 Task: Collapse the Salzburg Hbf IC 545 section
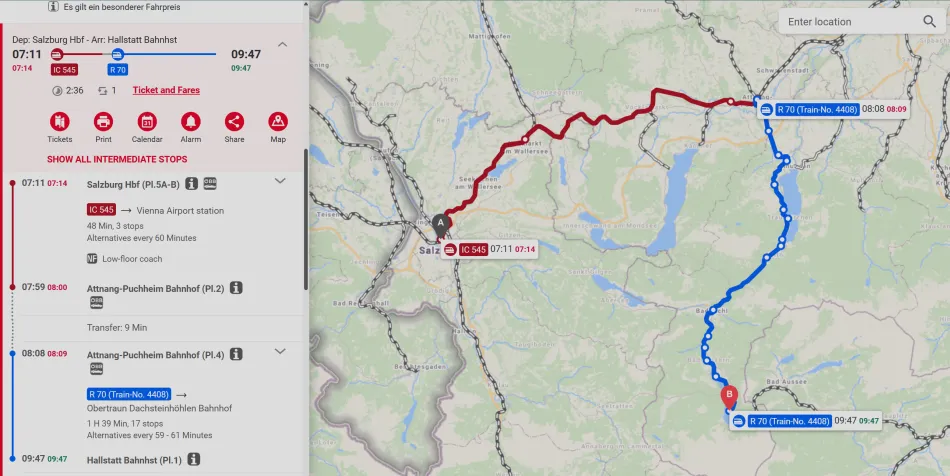(x=280, y=180)
